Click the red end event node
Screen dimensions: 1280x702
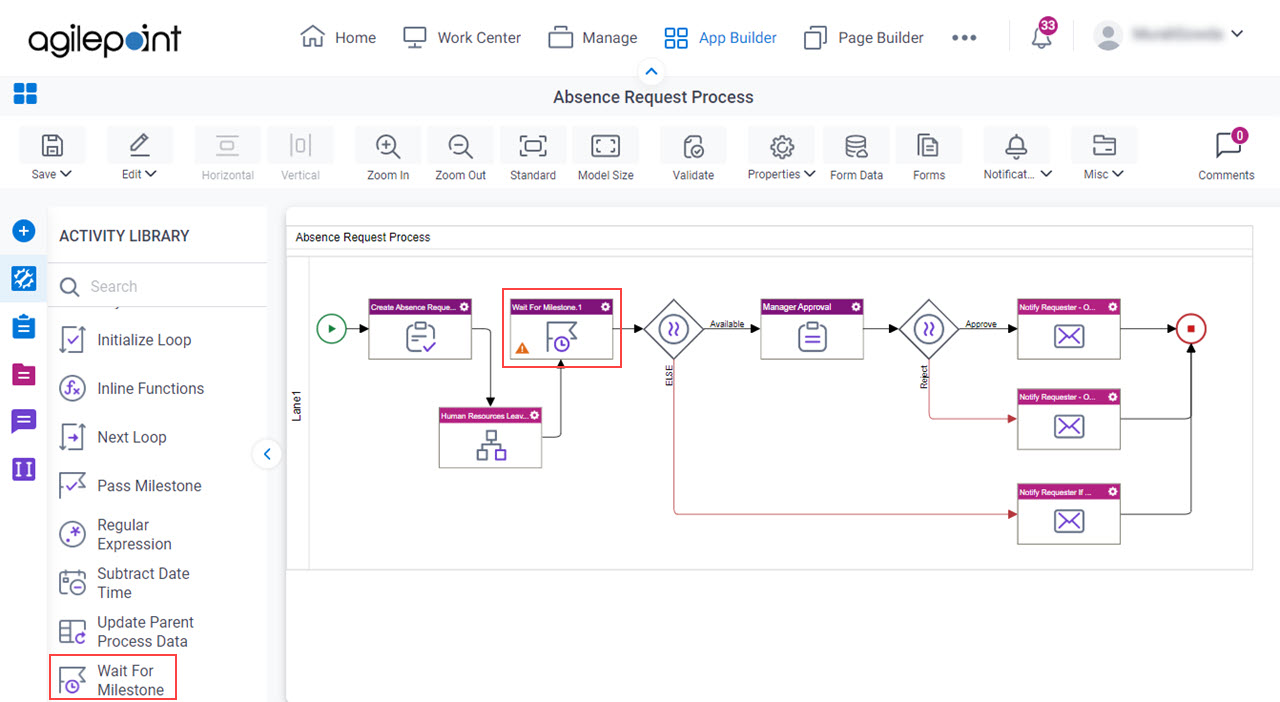pos(1191,328)
